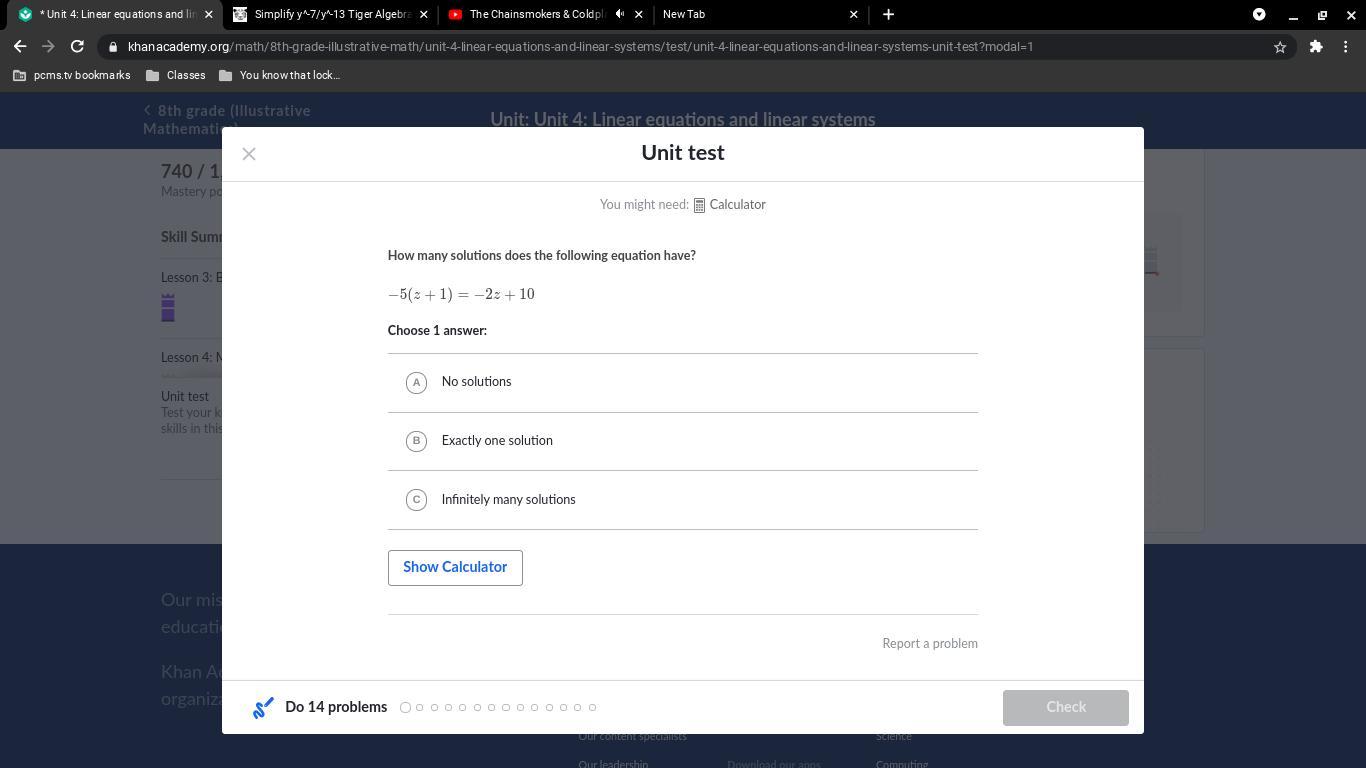The image size is (1366, 768).
Task: Click the Unit 4 page heading behind modal
Action: [x=683, y=119]
